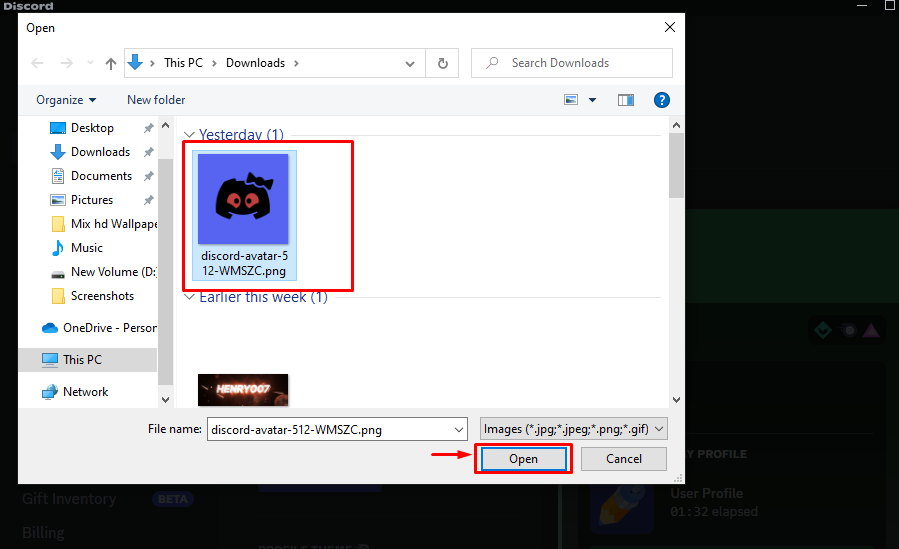Create a New folder
This screenshot has height=549, width=899.
156,100
